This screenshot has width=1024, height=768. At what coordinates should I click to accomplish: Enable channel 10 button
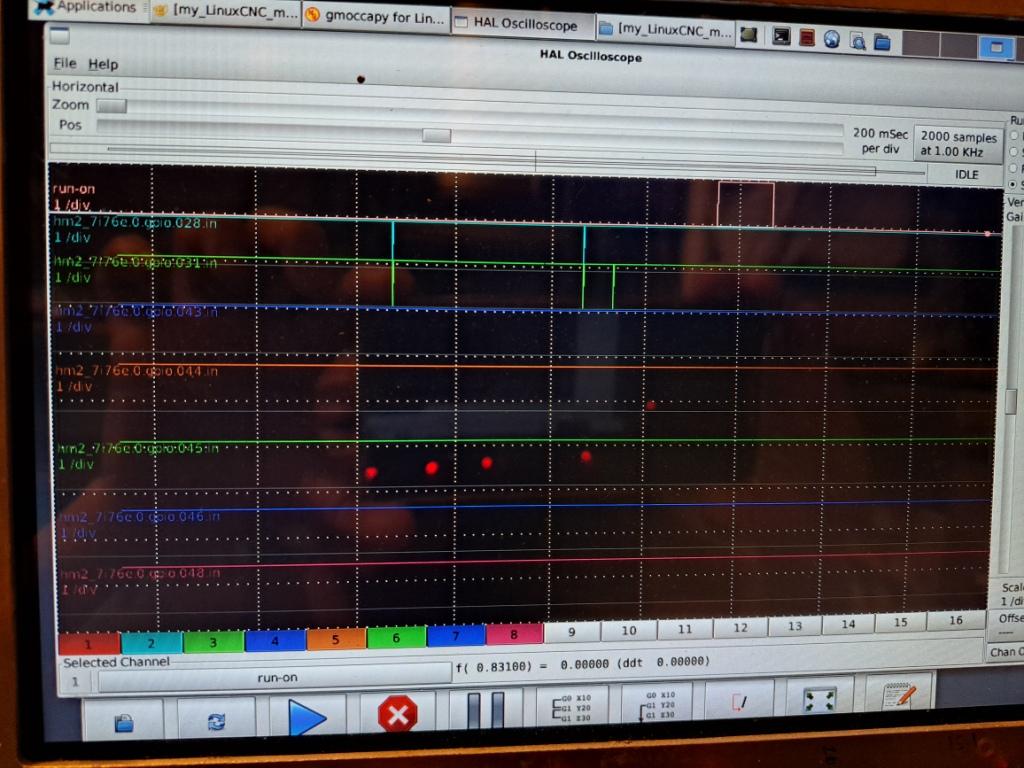point(628,630)
